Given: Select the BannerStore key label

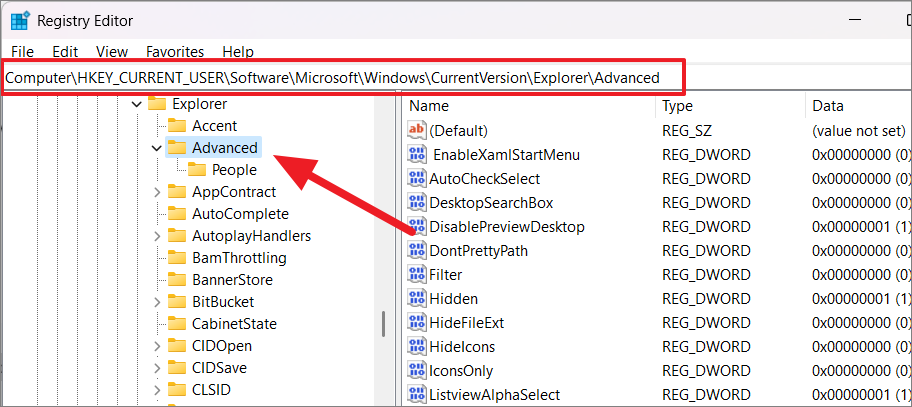Looking at the screenshot, I should pyautogui.click(x=233, y=280).
